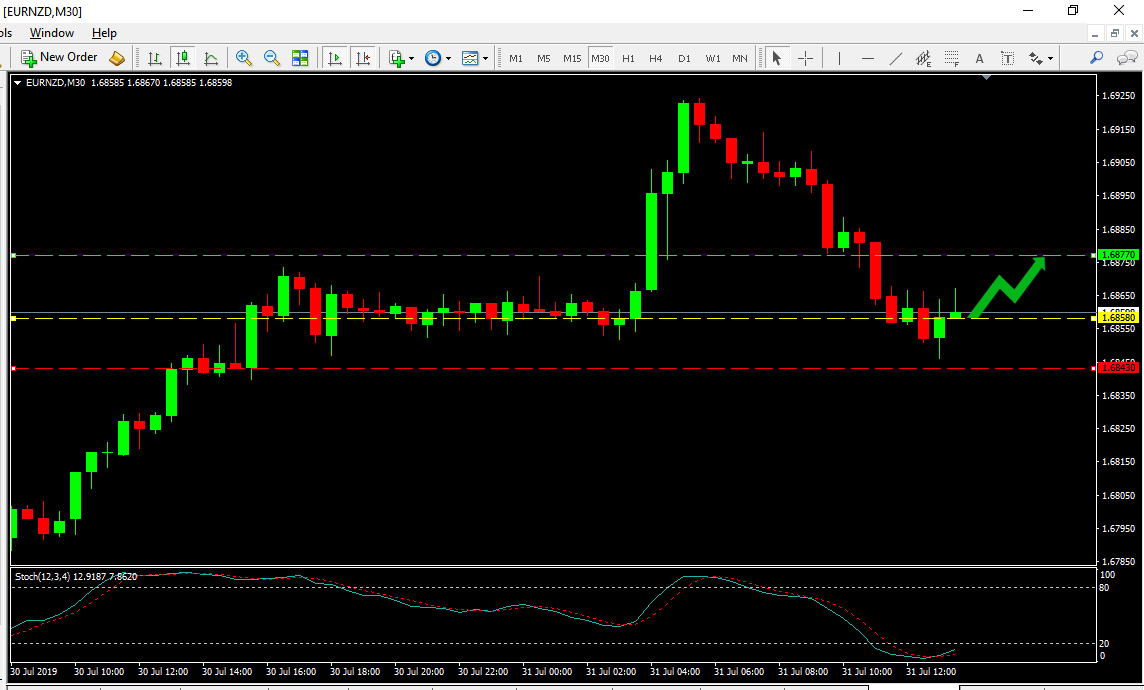Open the Help menu
The height and width of the screenshot is (690, 1144).
104,33
